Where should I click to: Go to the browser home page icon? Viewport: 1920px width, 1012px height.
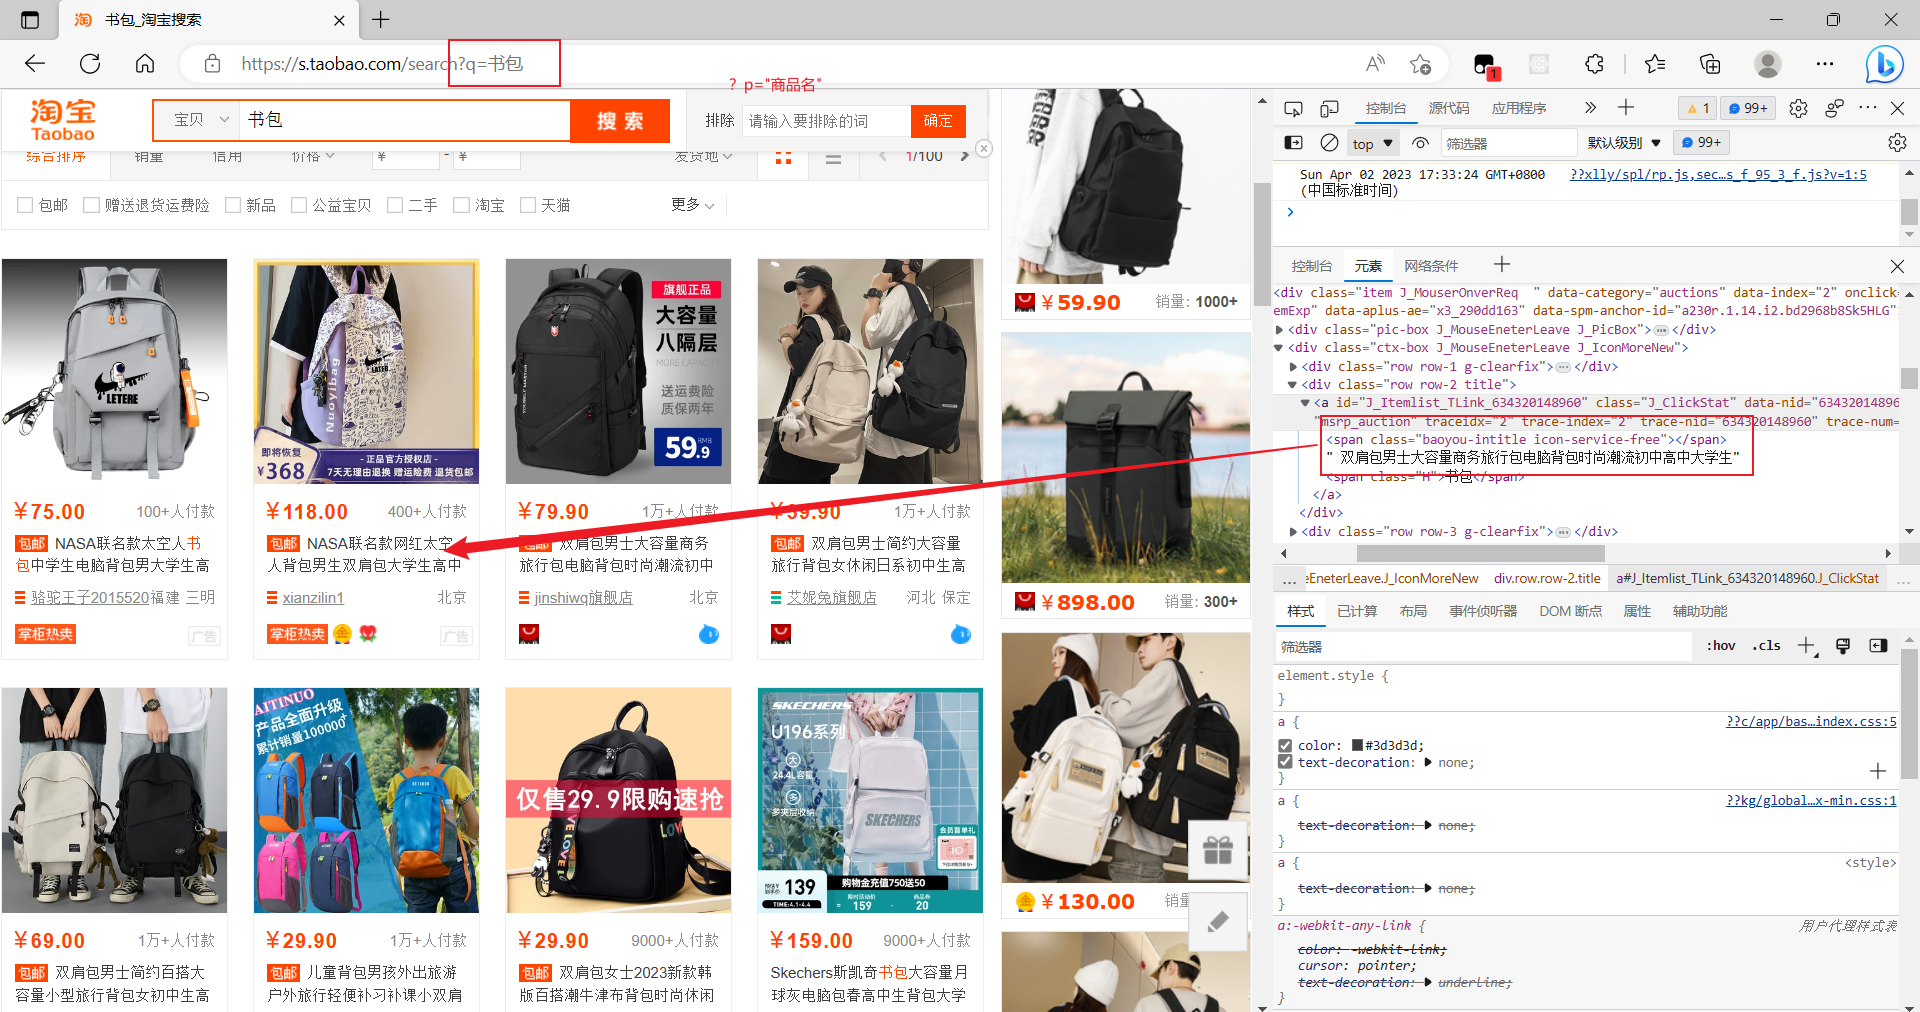(x=145, y=64)
